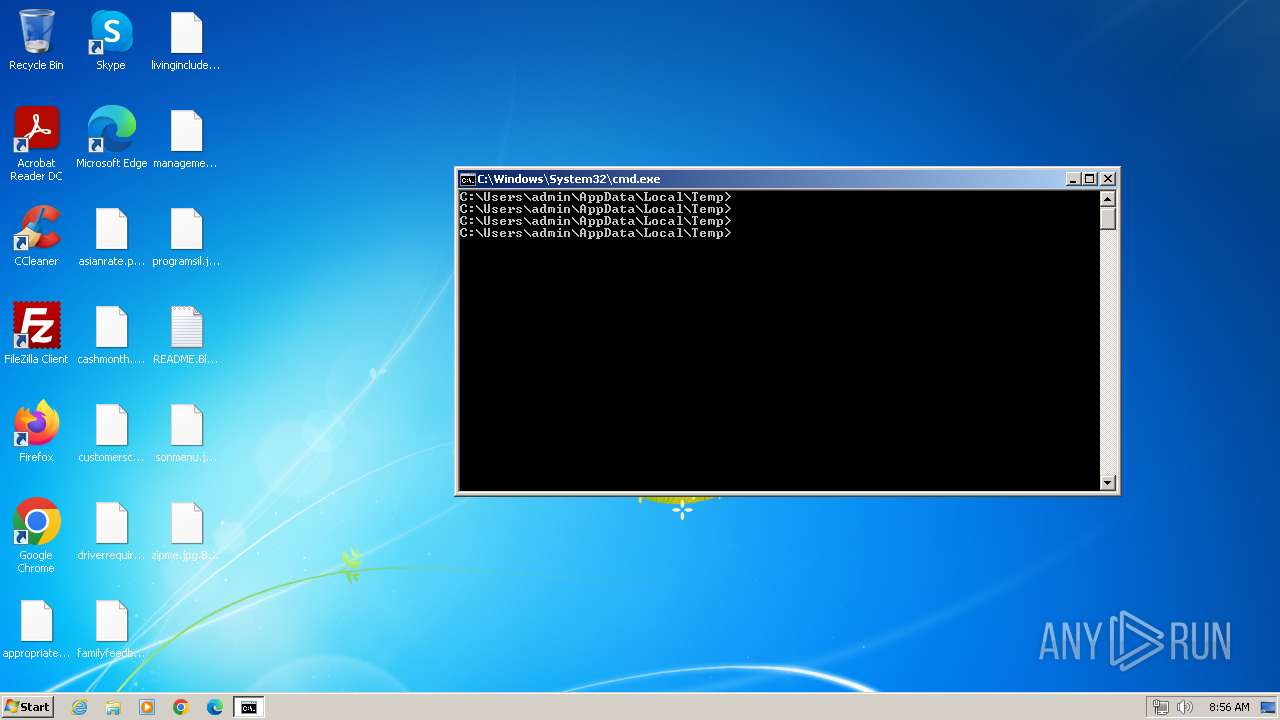Launch Firefox from the desktop
Screen dimensions: 1280x720
pos(36,432)
